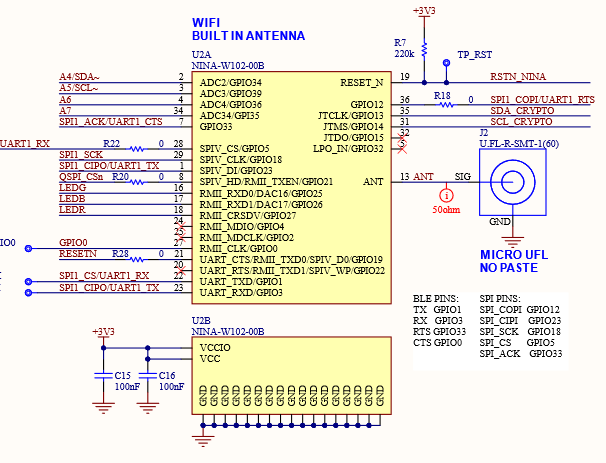Click the test point on pin 23 line
This screenshot has width=606, height=463.
pos(28,293)
